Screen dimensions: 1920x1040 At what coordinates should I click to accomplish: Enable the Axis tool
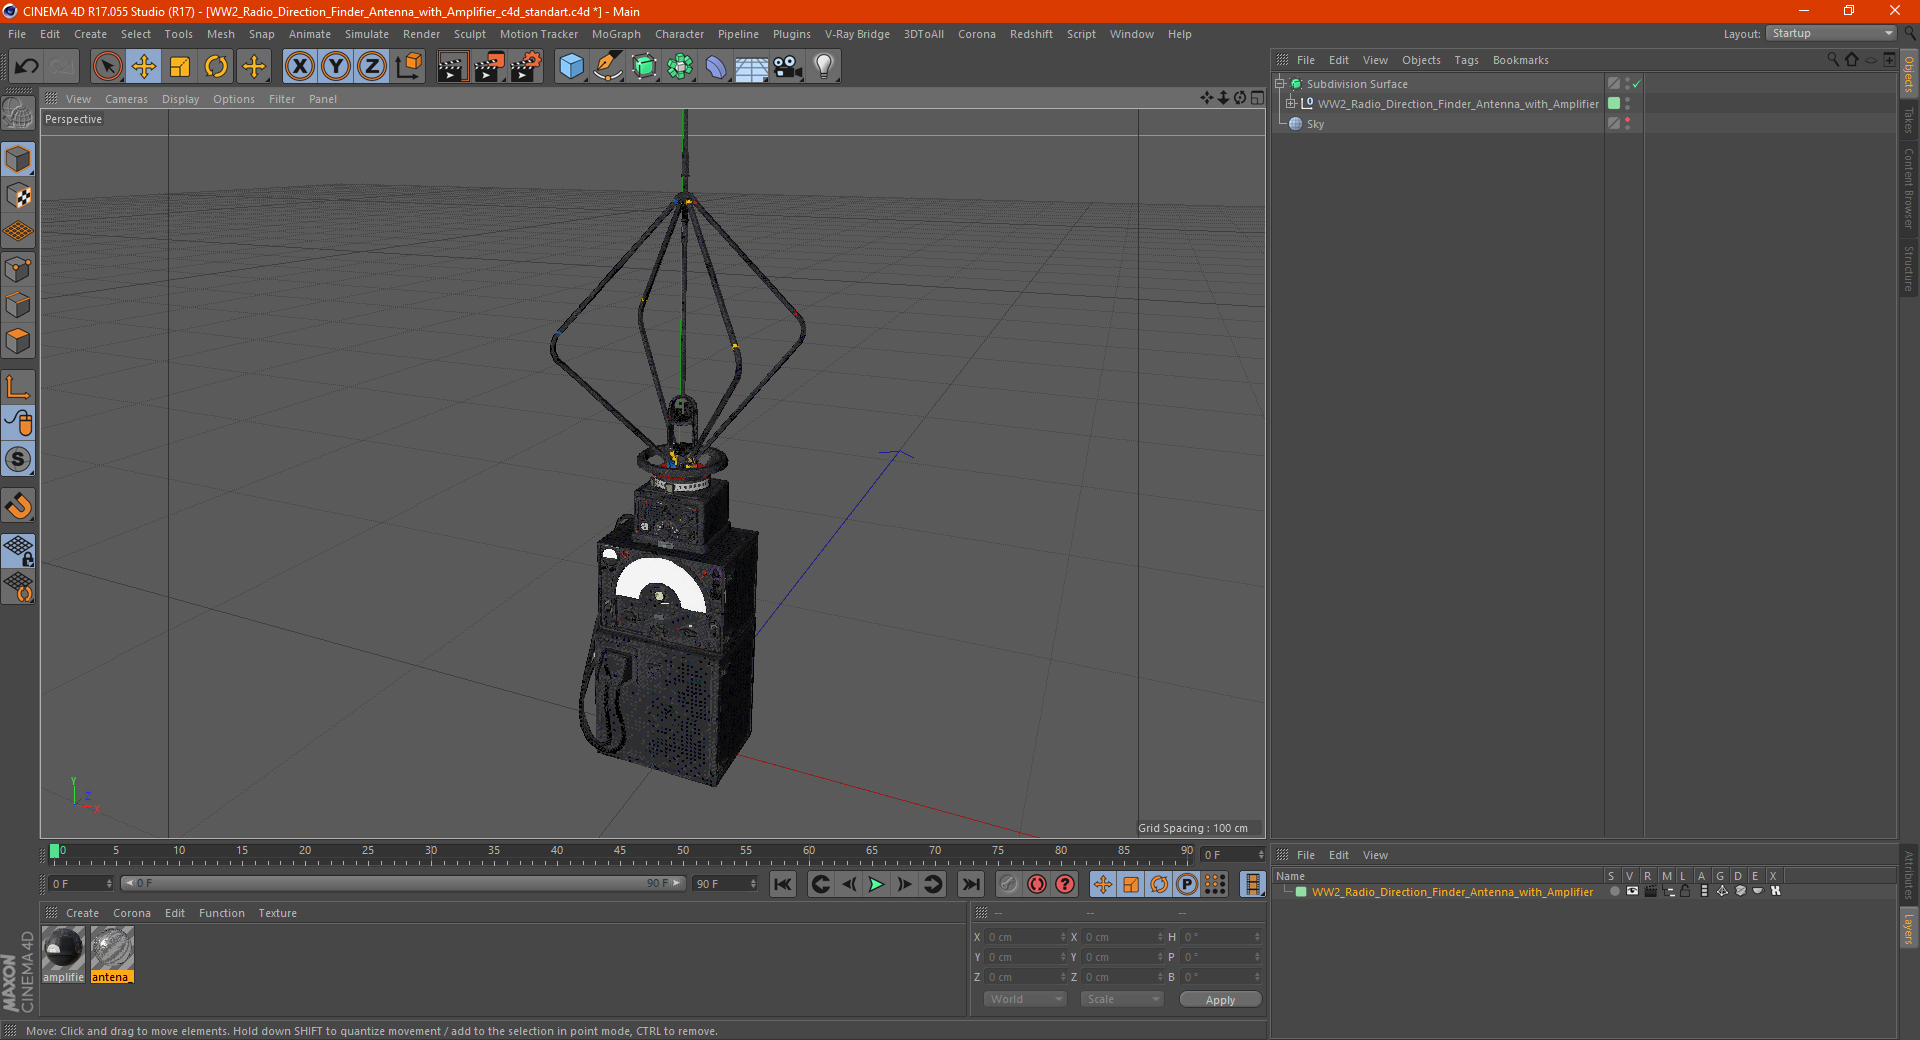tap(18, 387)
